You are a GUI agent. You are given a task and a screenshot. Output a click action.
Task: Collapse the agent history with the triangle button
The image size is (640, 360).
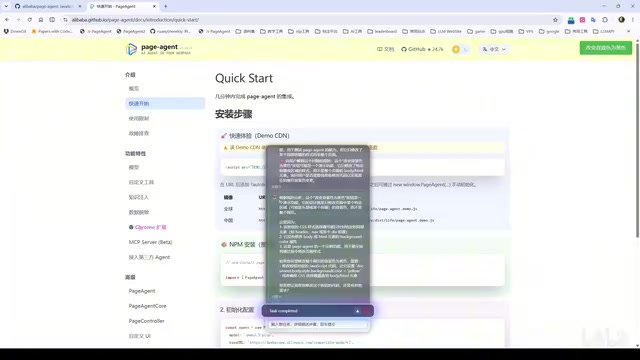pyautogui.click(x=357, y=311)
